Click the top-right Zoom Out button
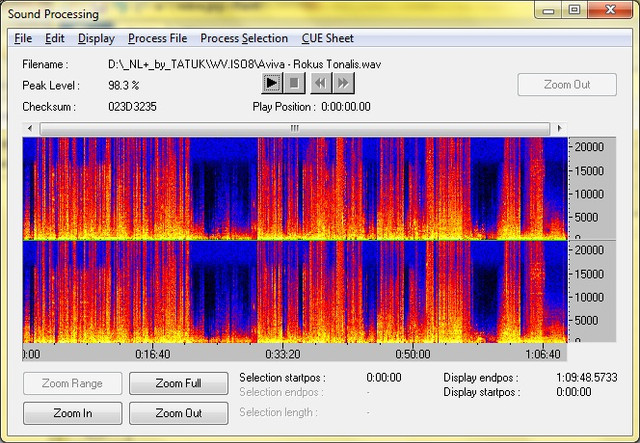640x443 pixels. (567, 85)
